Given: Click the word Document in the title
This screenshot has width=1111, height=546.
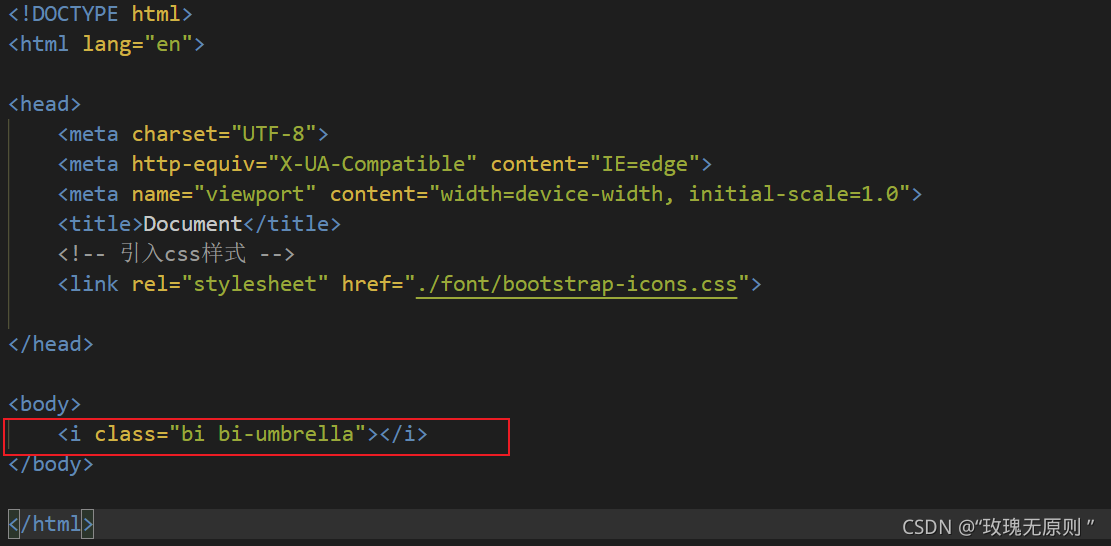Looking at the screenshot, I should 193,224.
